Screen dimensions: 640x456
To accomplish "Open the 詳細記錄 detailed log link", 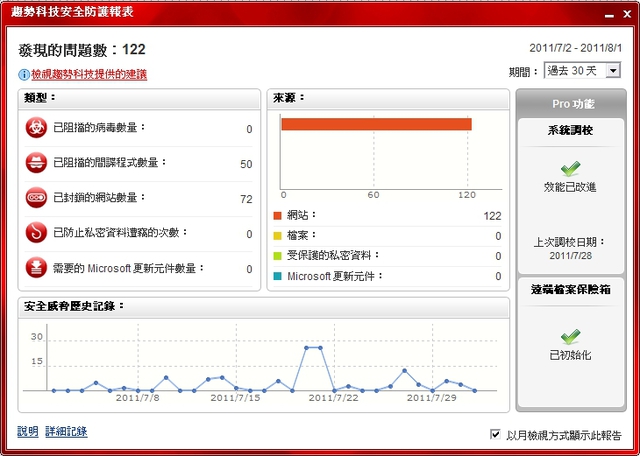I will [66, 432].
